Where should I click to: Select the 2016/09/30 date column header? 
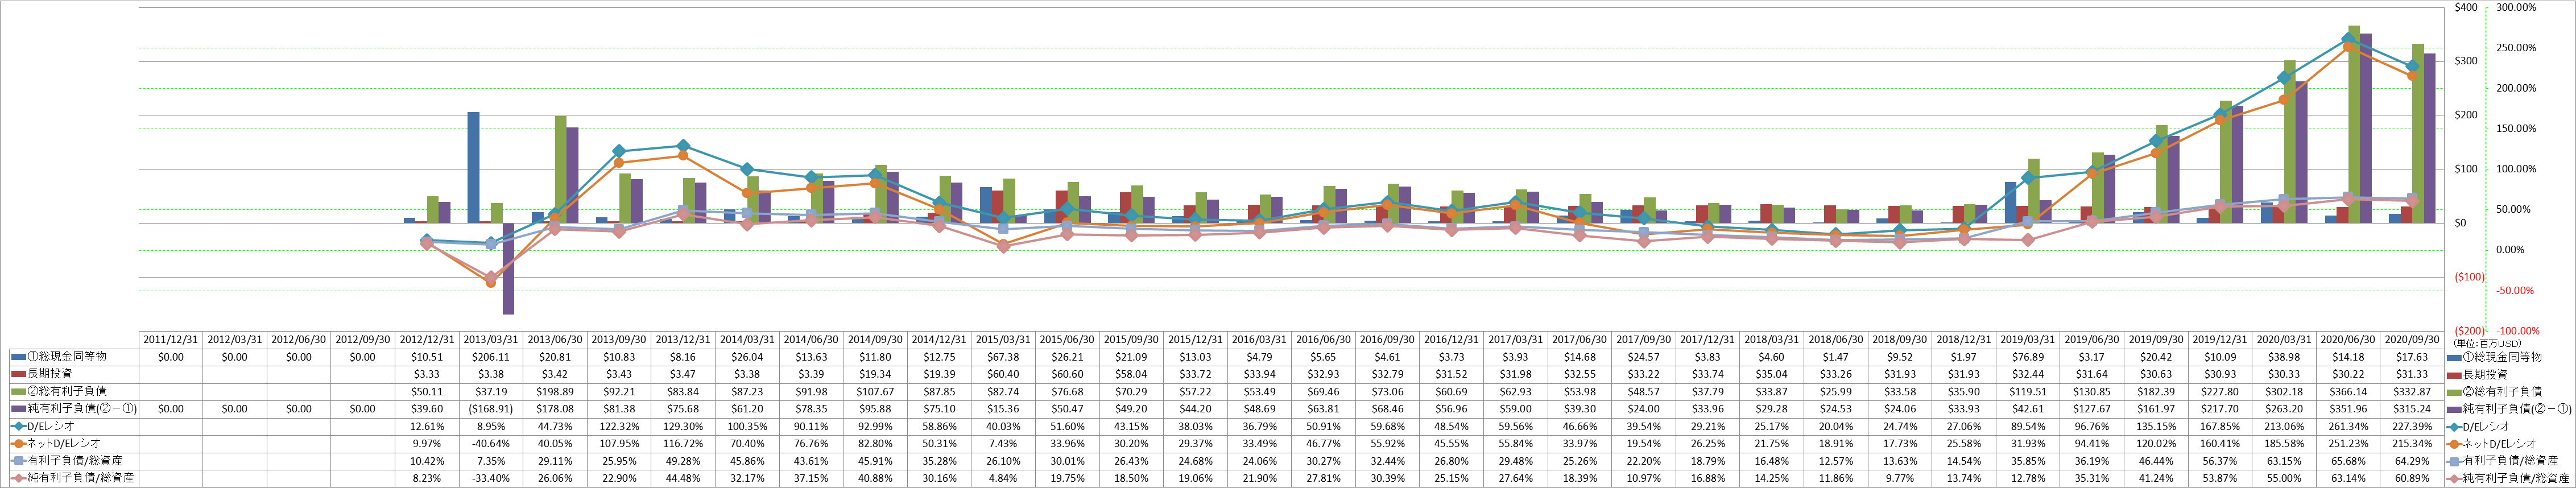pyautogui.click(x=1387, y=339)
